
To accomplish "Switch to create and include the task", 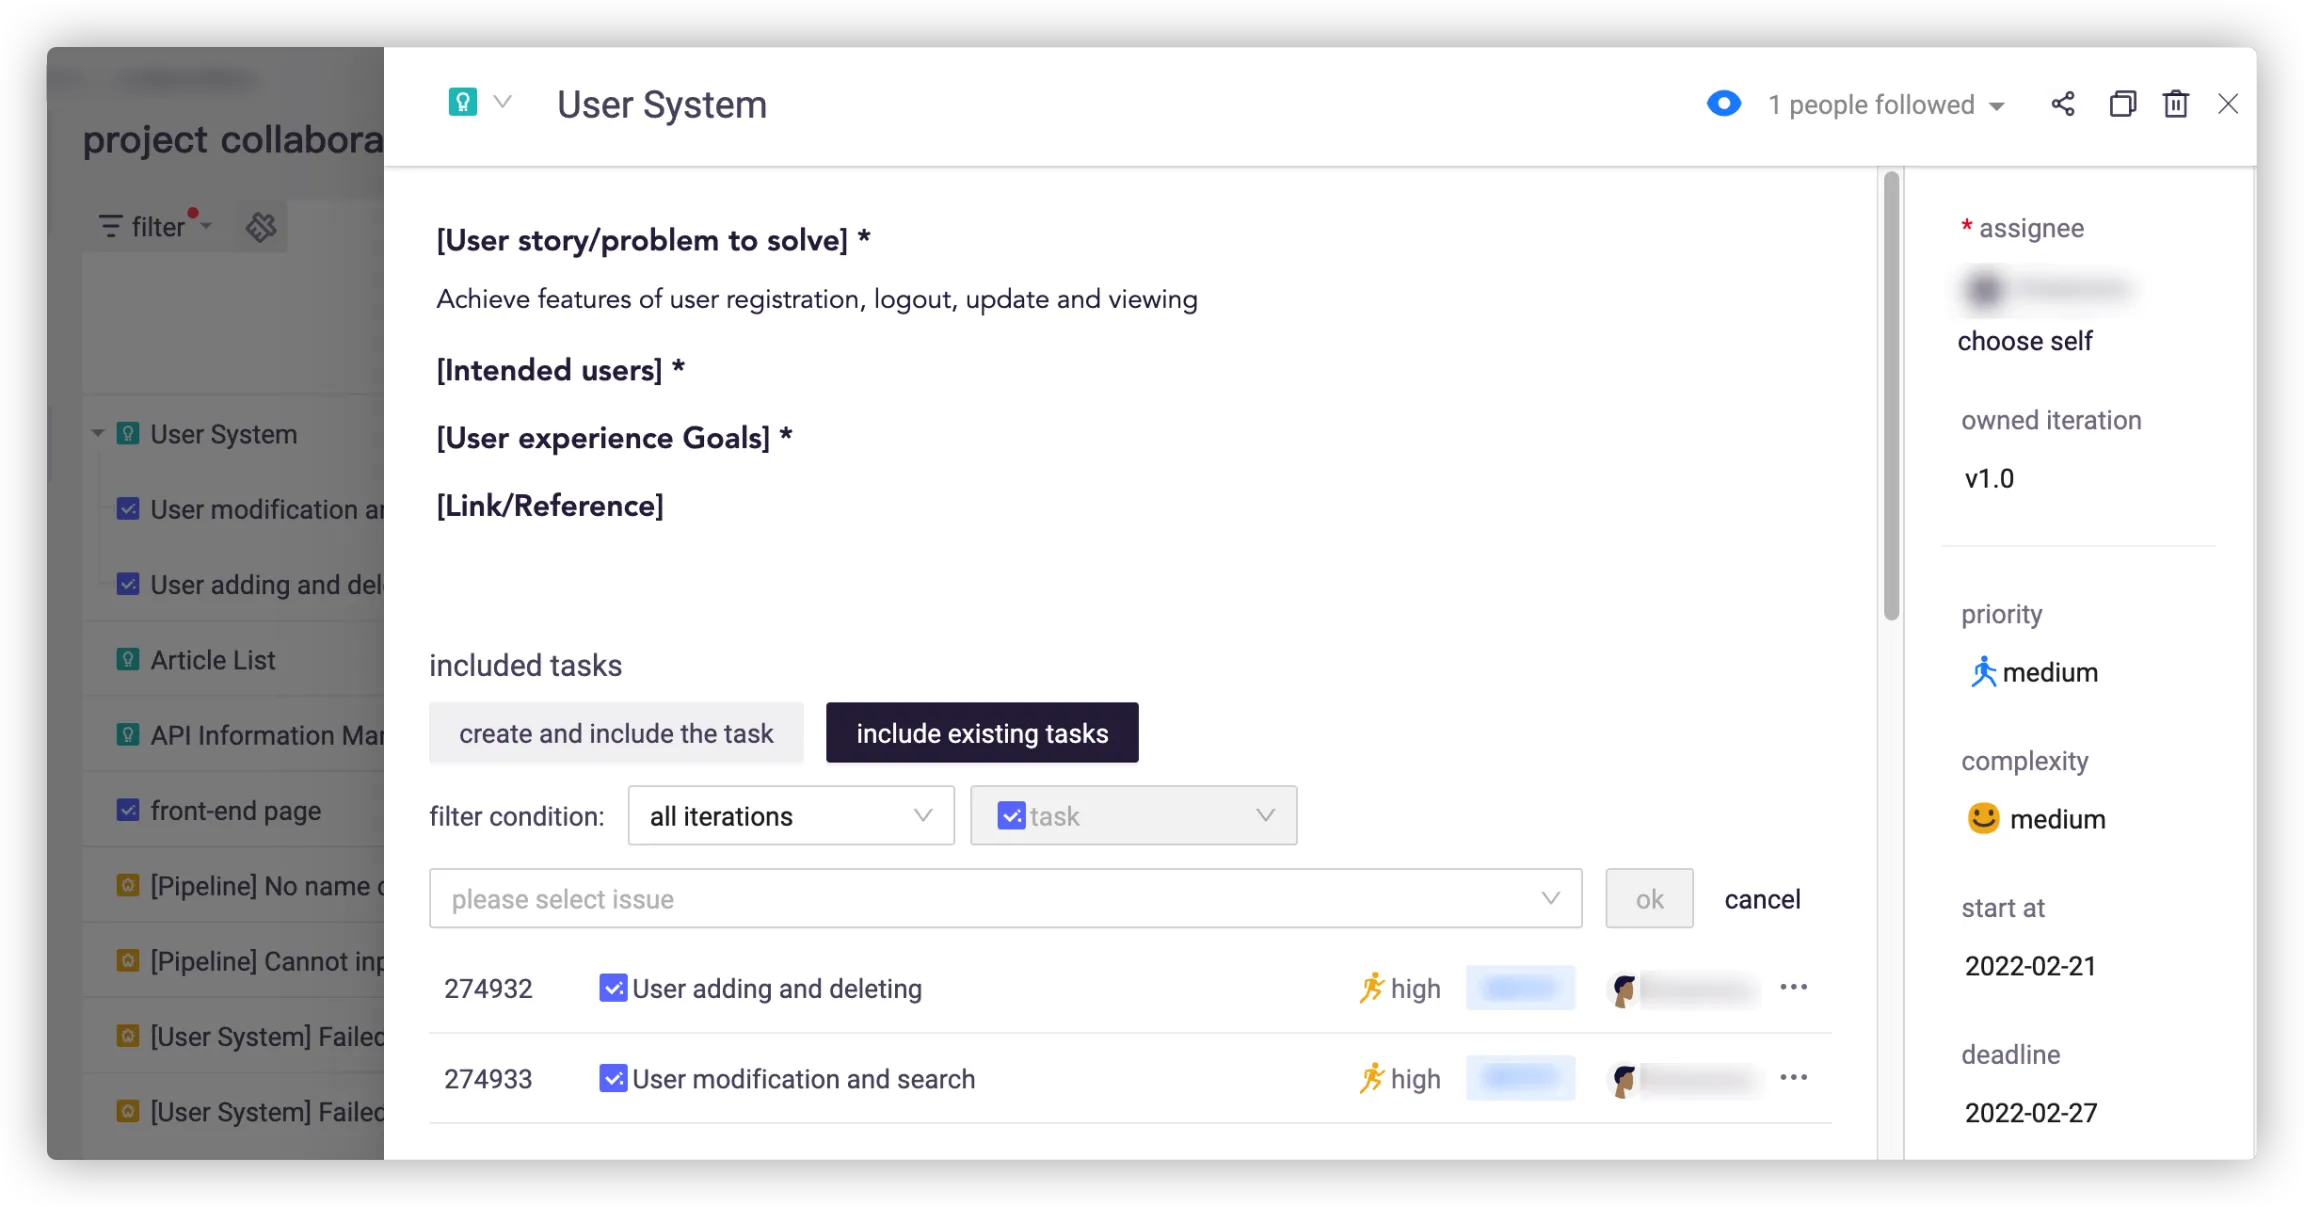I will pos(616,733).
